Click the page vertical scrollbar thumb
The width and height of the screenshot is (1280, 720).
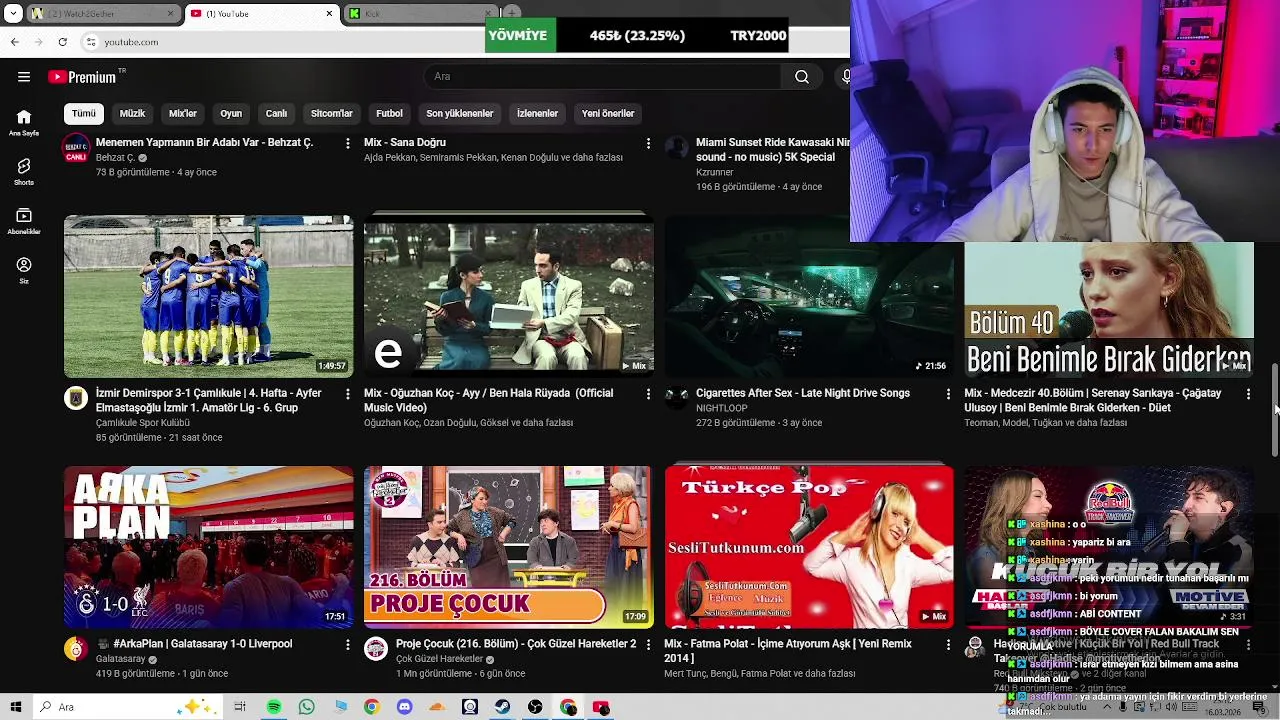coord(1275,410)
